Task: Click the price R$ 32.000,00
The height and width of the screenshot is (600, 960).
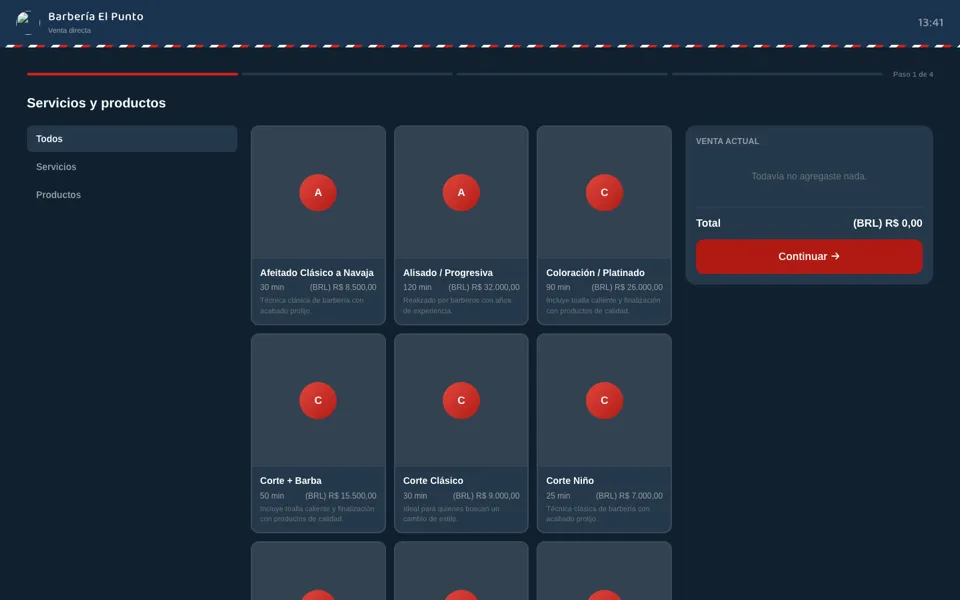Action: (484, 287)
